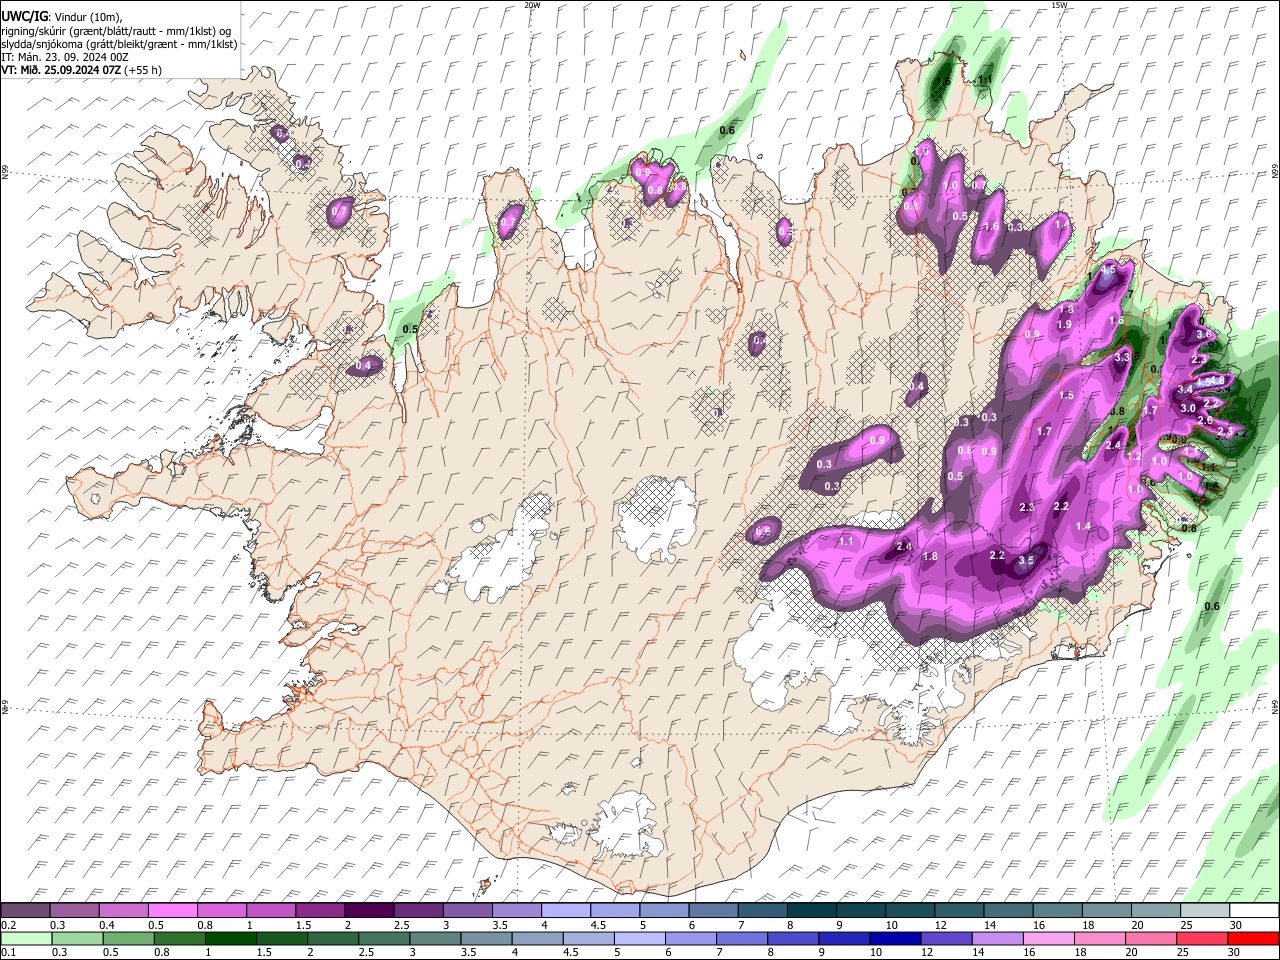The width and height of the screenshot is (1280, 960).
Task: Select the dark mauve 0.2 swatch in upper legend
Action: point(25,910)
